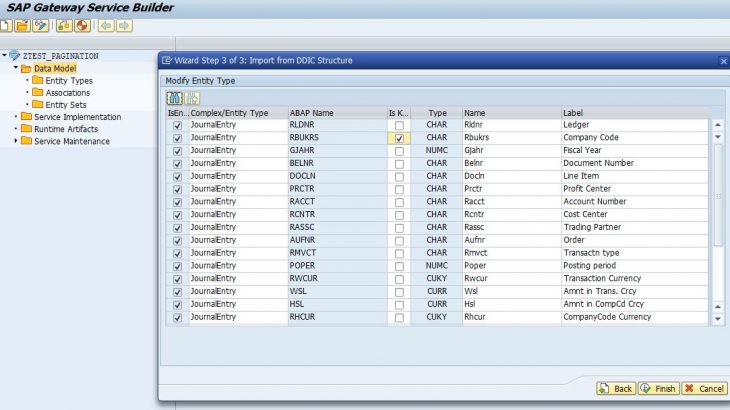Click the HSL ABAP name cell

click(x=338, y=304)
